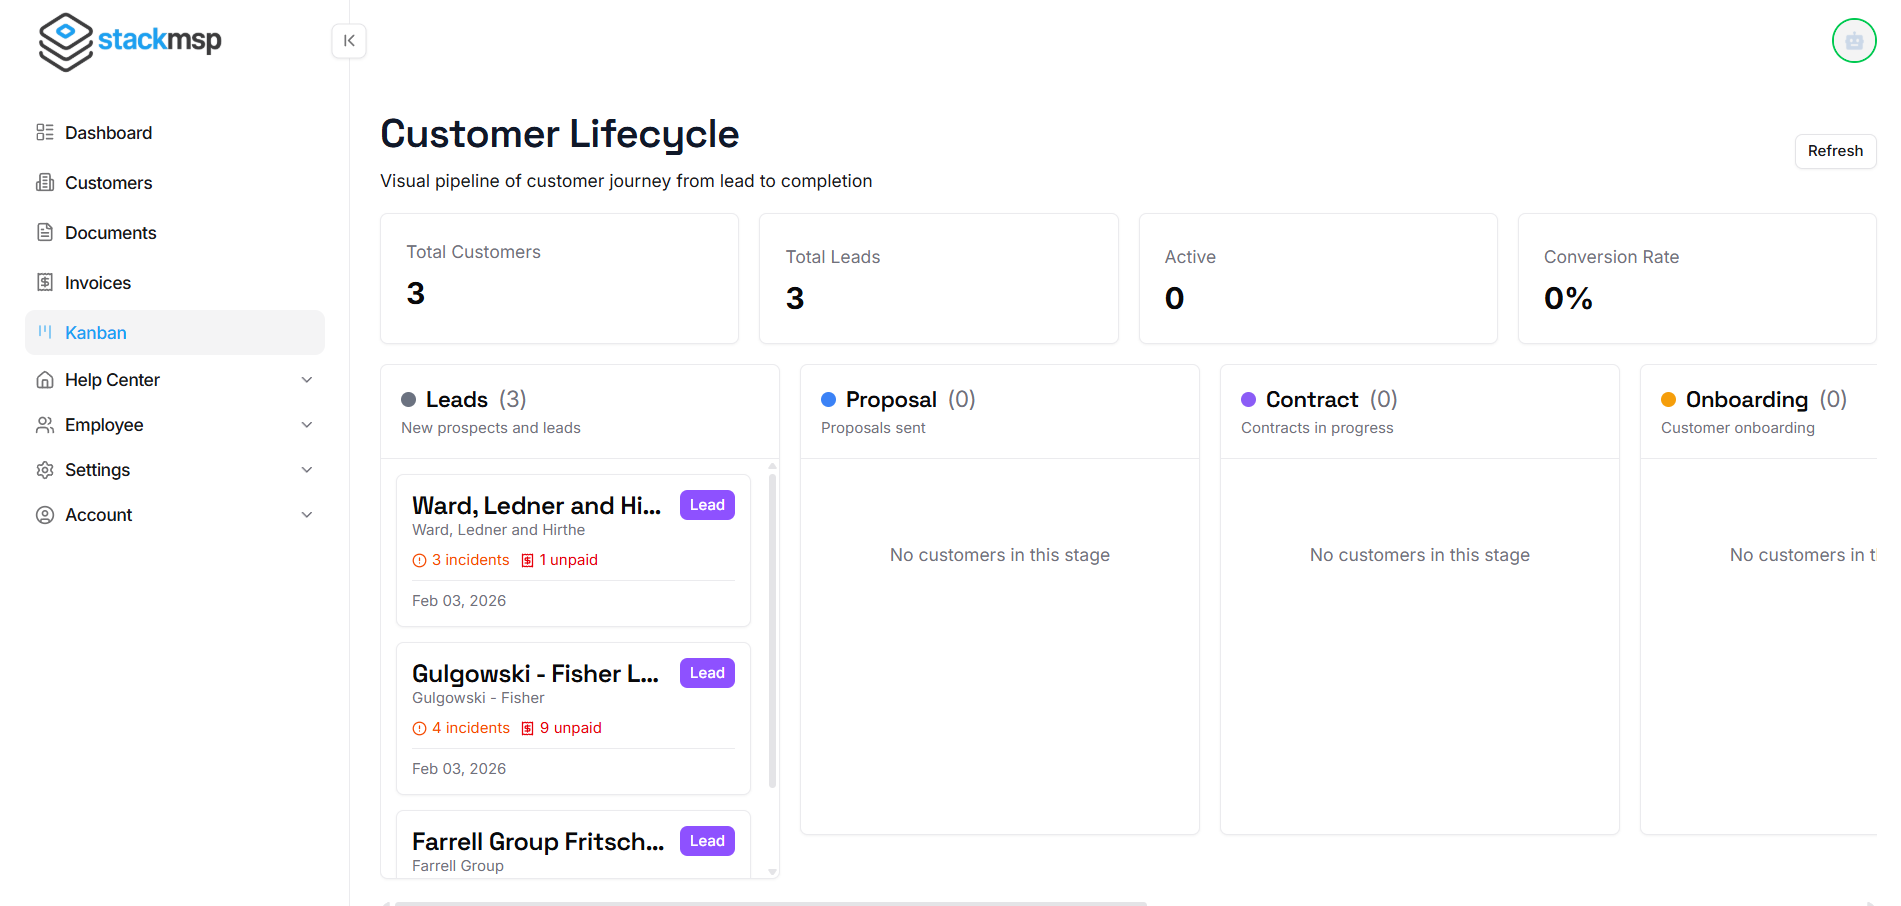
Task: Expand the Employee menu chevron
Action: [307, 425]
